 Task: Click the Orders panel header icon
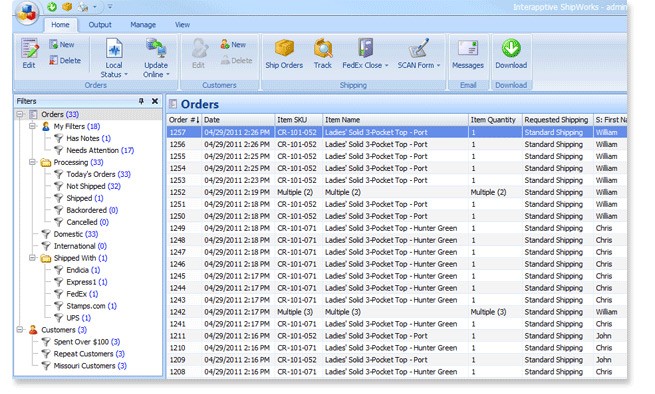(173, 104)
